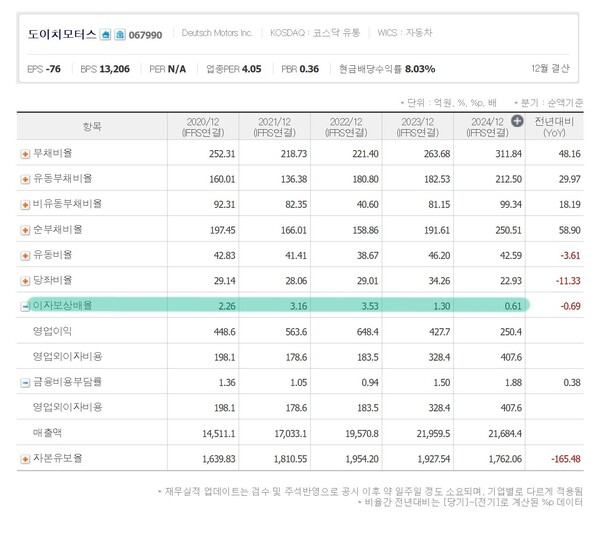Click the 영업이익 2024/12 value 250.4
Screen dimensions: 600x533
point(511,332)
